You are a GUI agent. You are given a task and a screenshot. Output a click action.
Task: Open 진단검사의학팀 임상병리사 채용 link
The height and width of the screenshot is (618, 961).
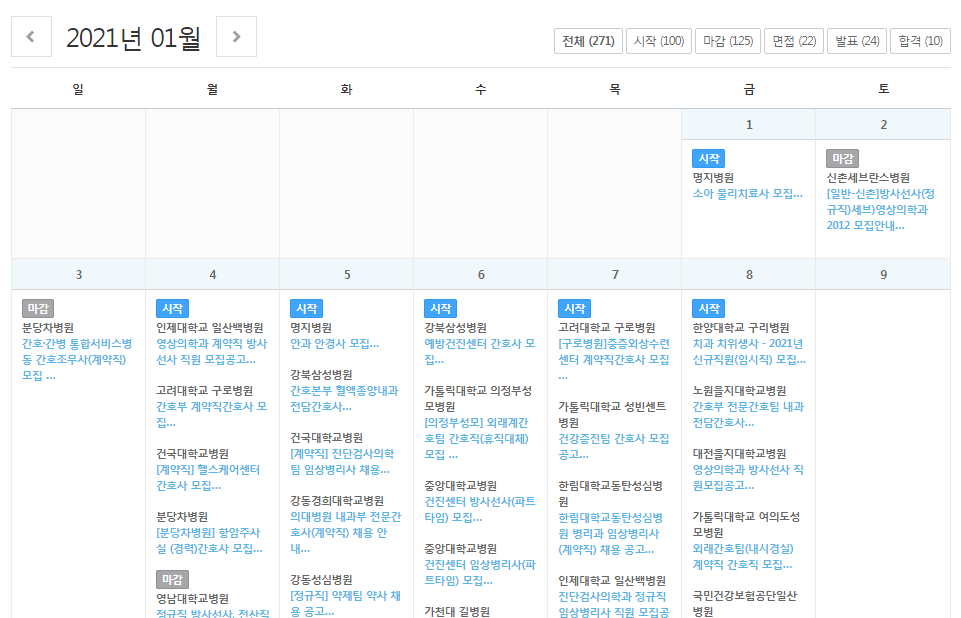[342, 462]
